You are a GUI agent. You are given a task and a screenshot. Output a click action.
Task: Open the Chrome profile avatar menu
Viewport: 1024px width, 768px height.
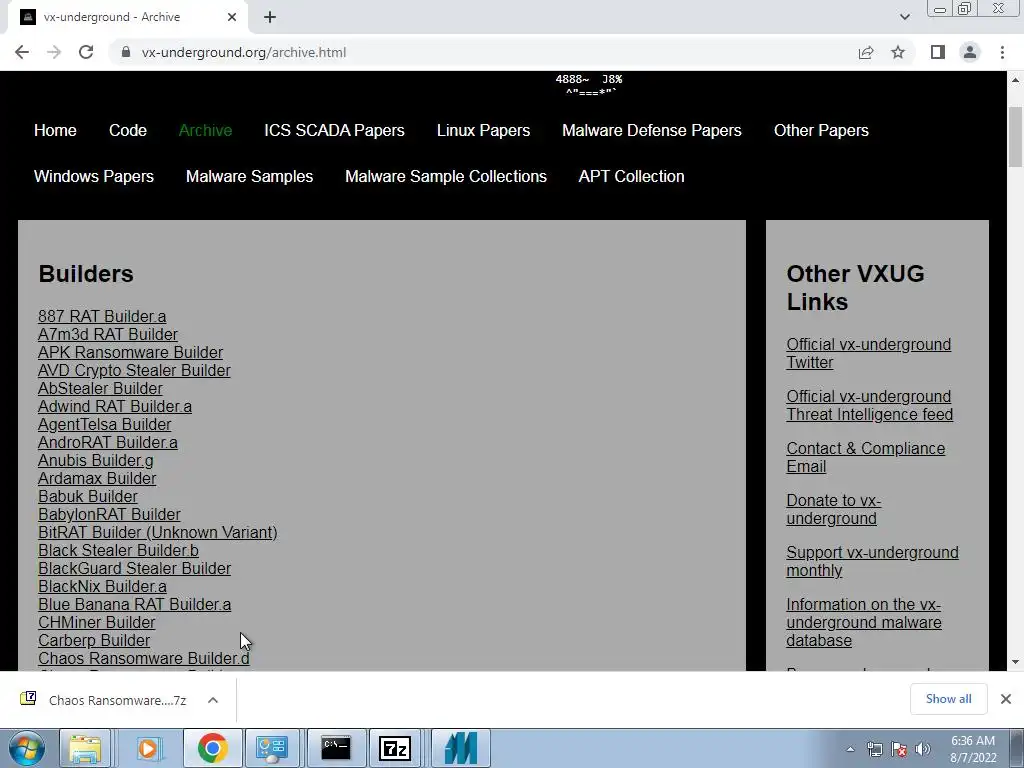970,52
